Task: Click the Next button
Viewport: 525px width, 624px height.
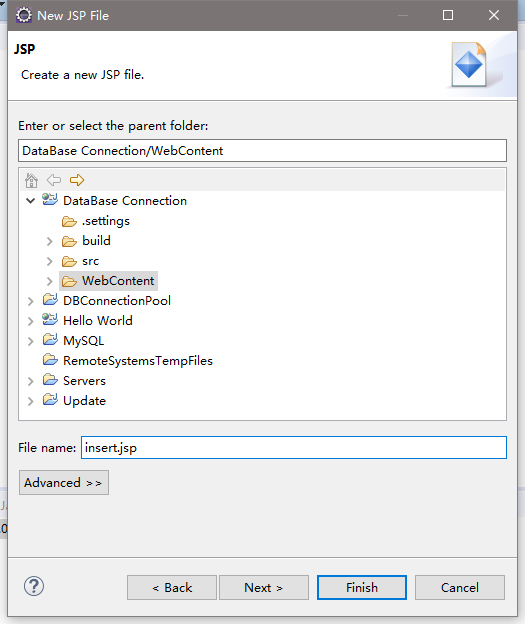Action: [x=264, y=587]
